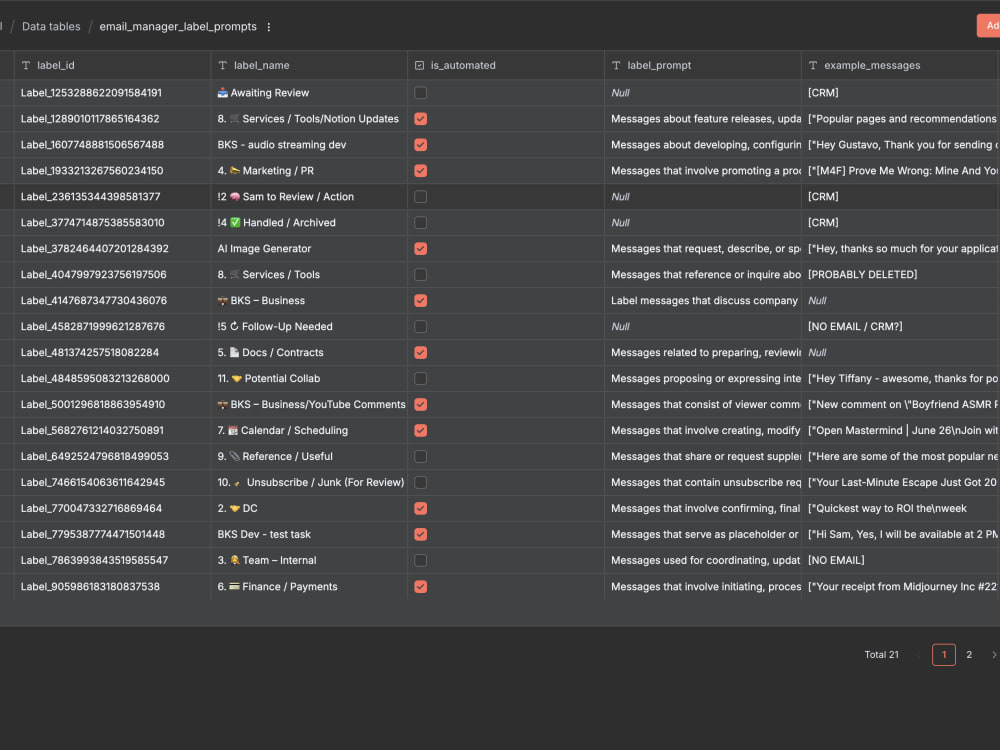This screenshot has width=1000, height=750.
Task: Click the text type icon beside label_id
Action: tap(26, 65)
